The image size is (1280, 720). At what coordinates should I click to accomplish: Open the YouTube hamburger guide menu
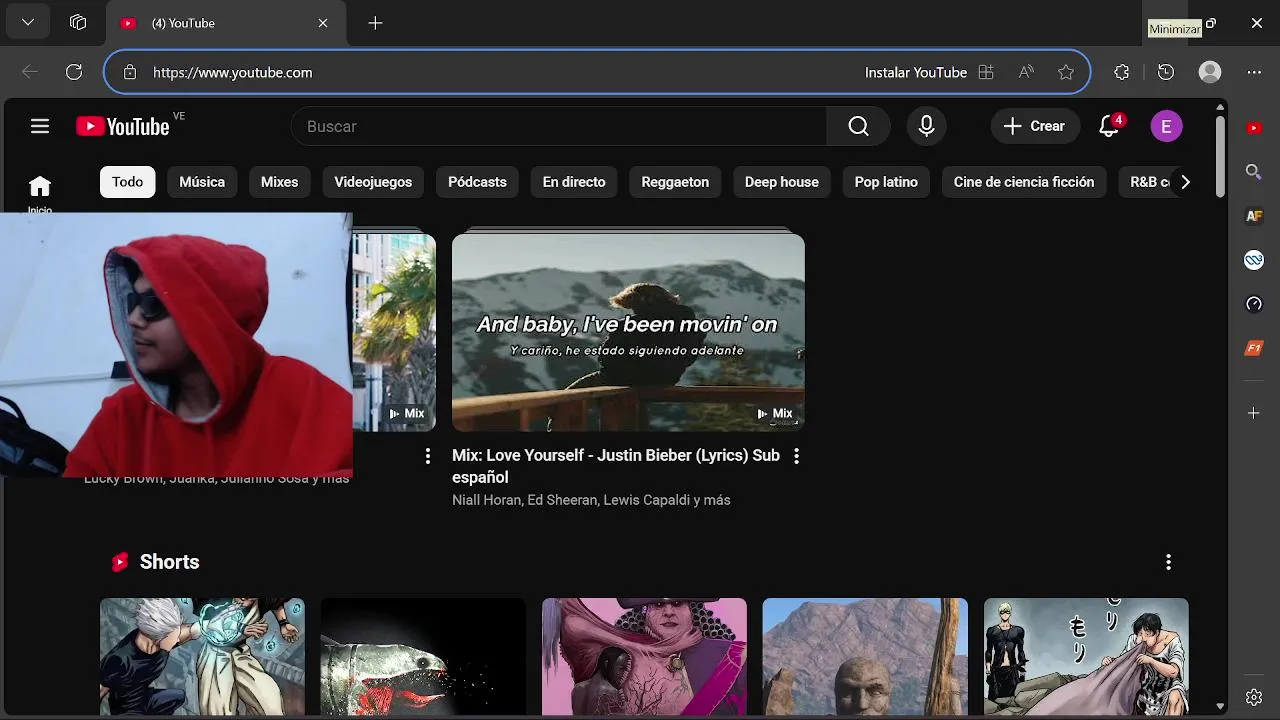coord(40,126)
